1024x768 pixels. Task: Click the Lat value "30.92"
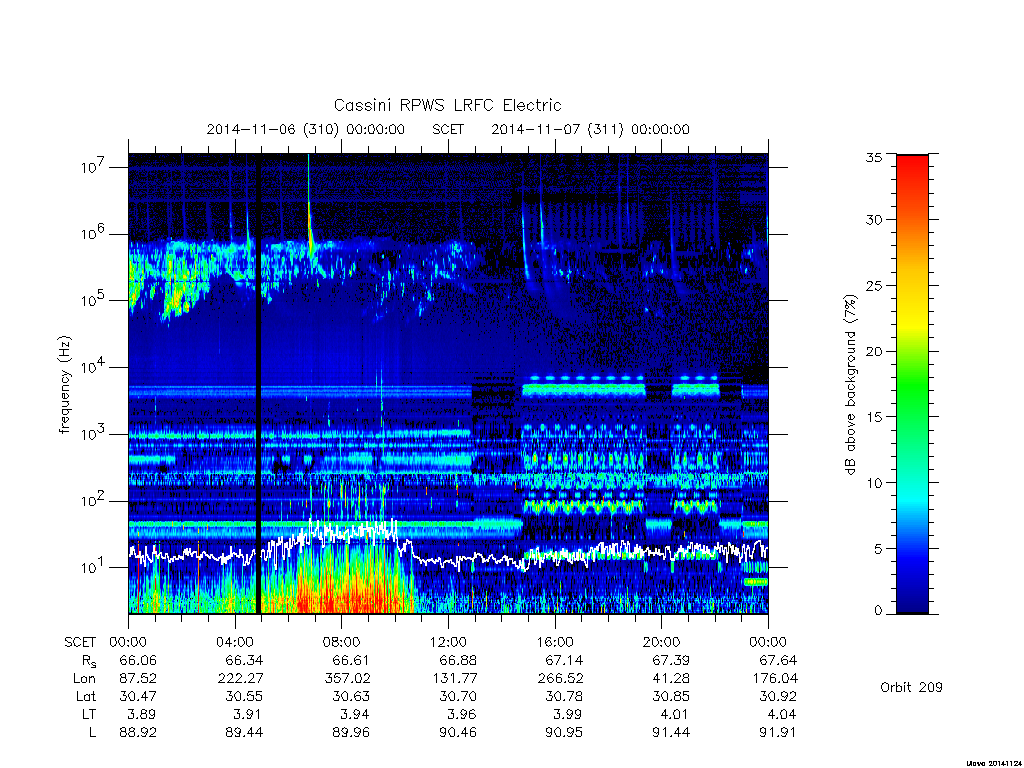point(778,696)
